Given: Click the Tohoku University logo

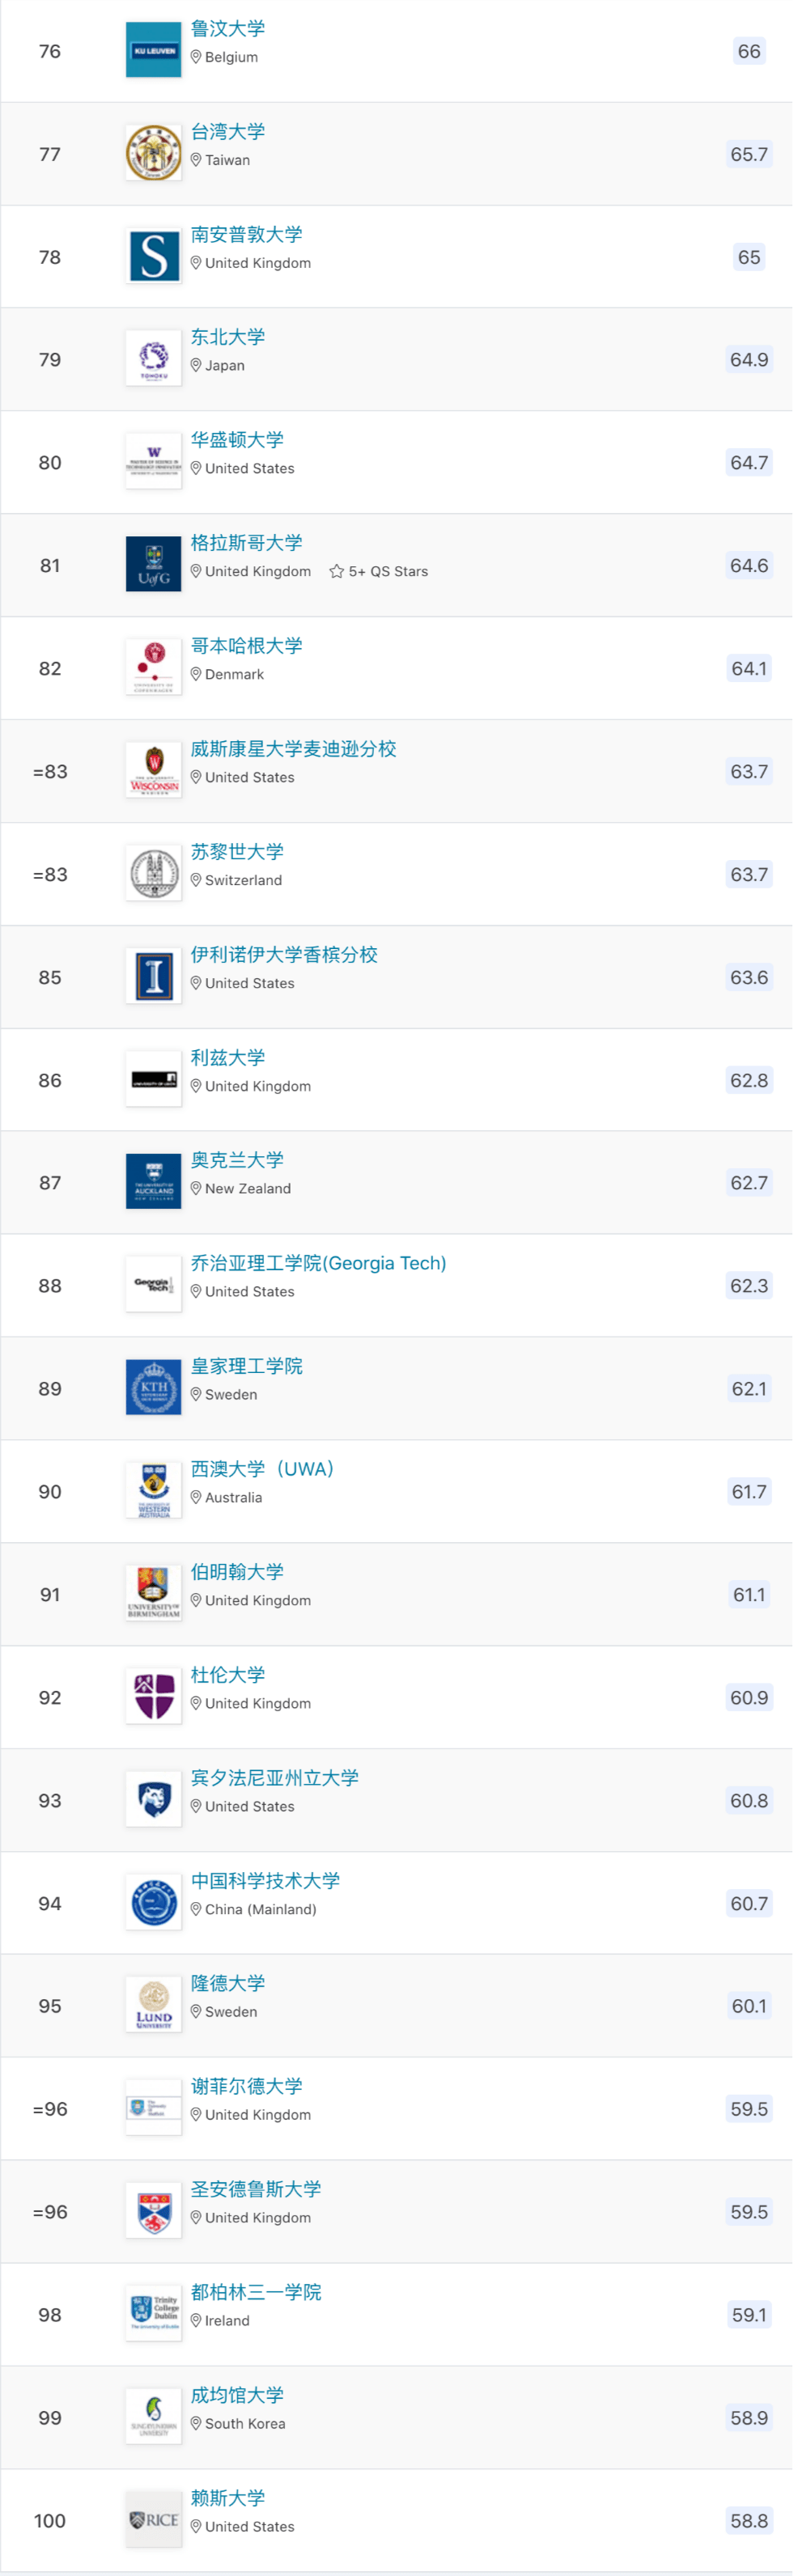Looking at the screenshot, I should [x=153, y=357].
